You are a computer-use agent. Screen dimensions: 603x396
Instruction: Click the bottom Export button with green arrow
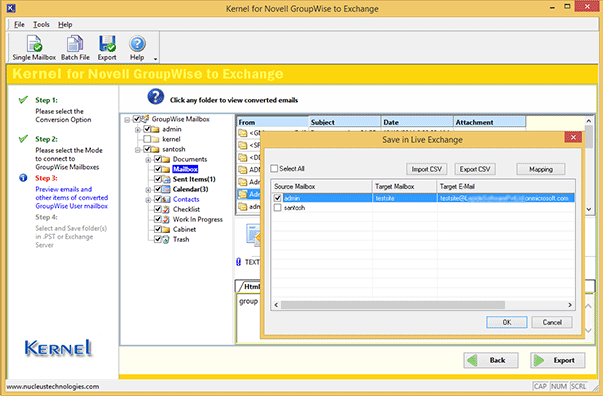[x=558, y=360]
